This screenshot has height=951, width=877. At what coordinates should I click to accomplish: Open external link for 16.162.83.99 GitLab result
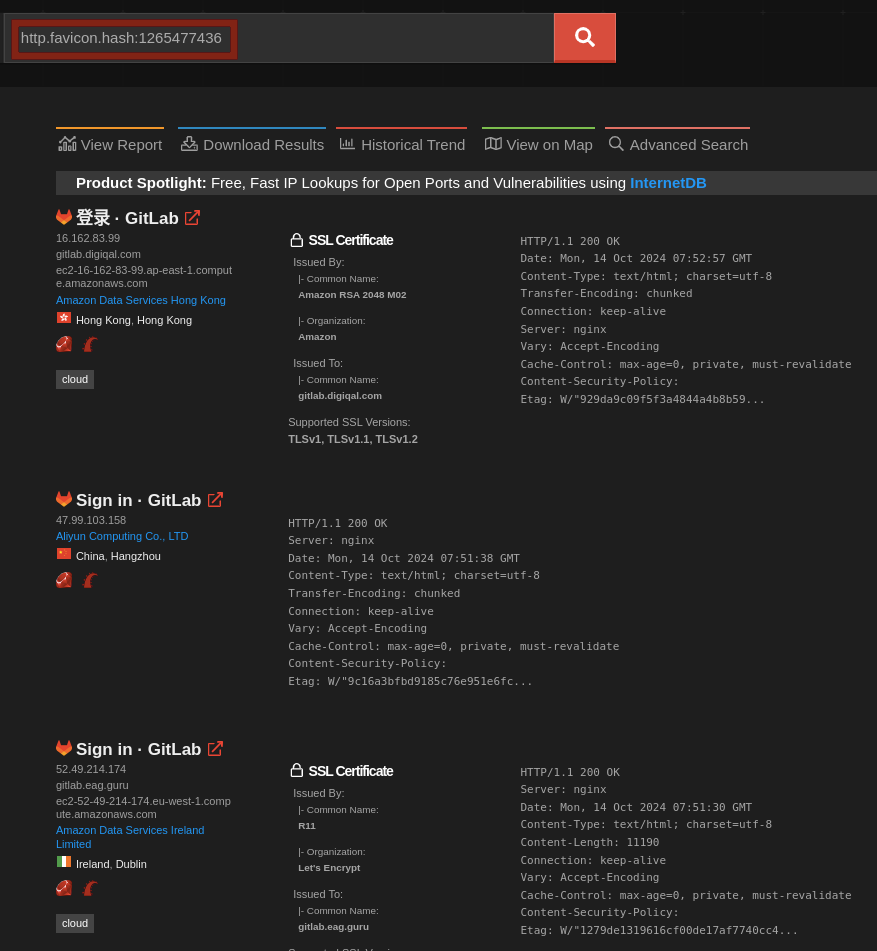[x=192, y=218]
